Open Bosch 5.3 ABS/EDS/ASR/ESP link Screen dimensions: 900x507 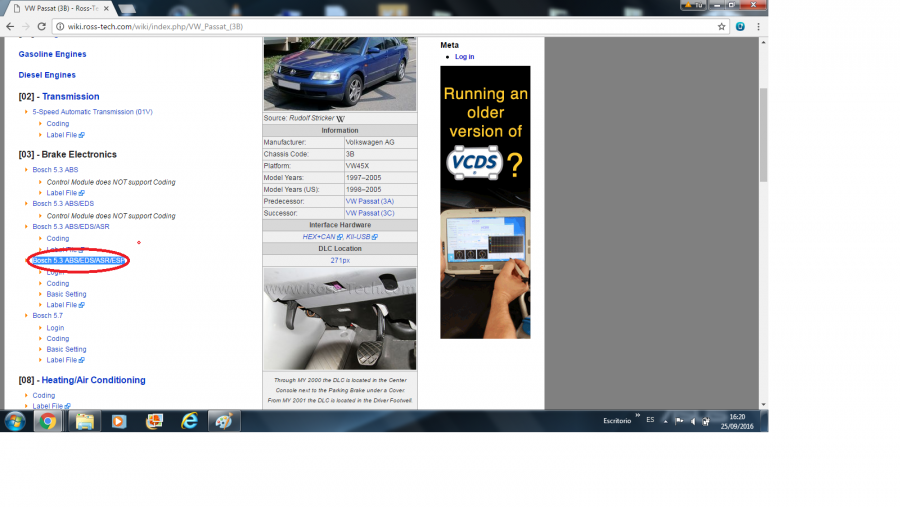tap(78, 261)
